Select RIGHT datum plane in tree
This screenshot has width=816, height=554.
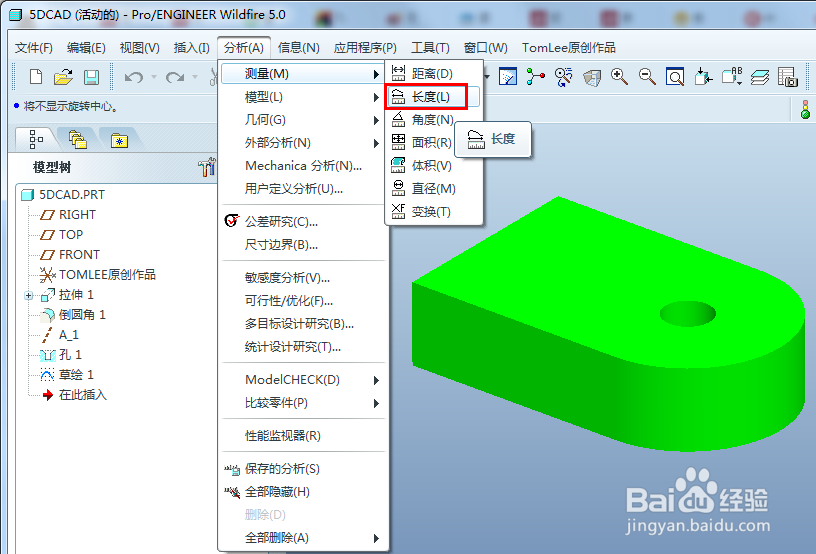68,214
